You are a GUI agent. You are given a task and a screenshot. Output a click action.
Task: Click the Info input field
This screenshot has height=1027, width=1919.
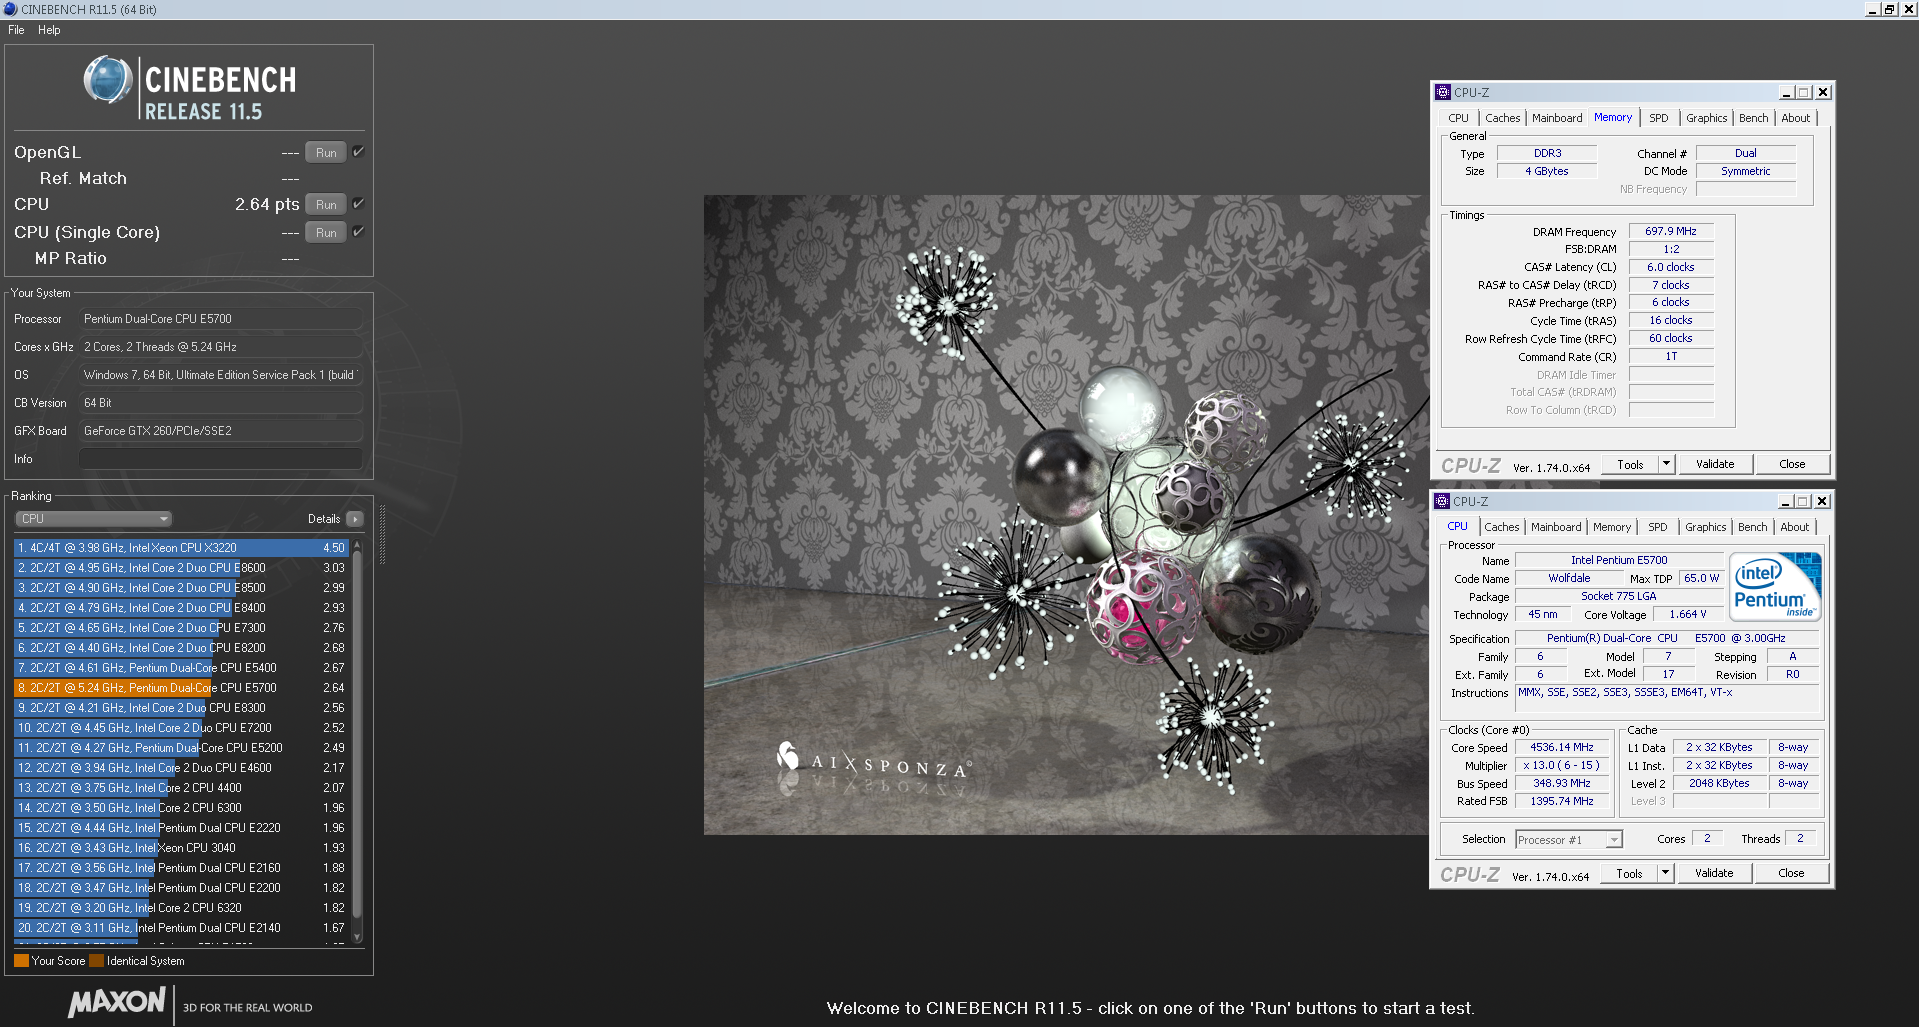(220, 459)
